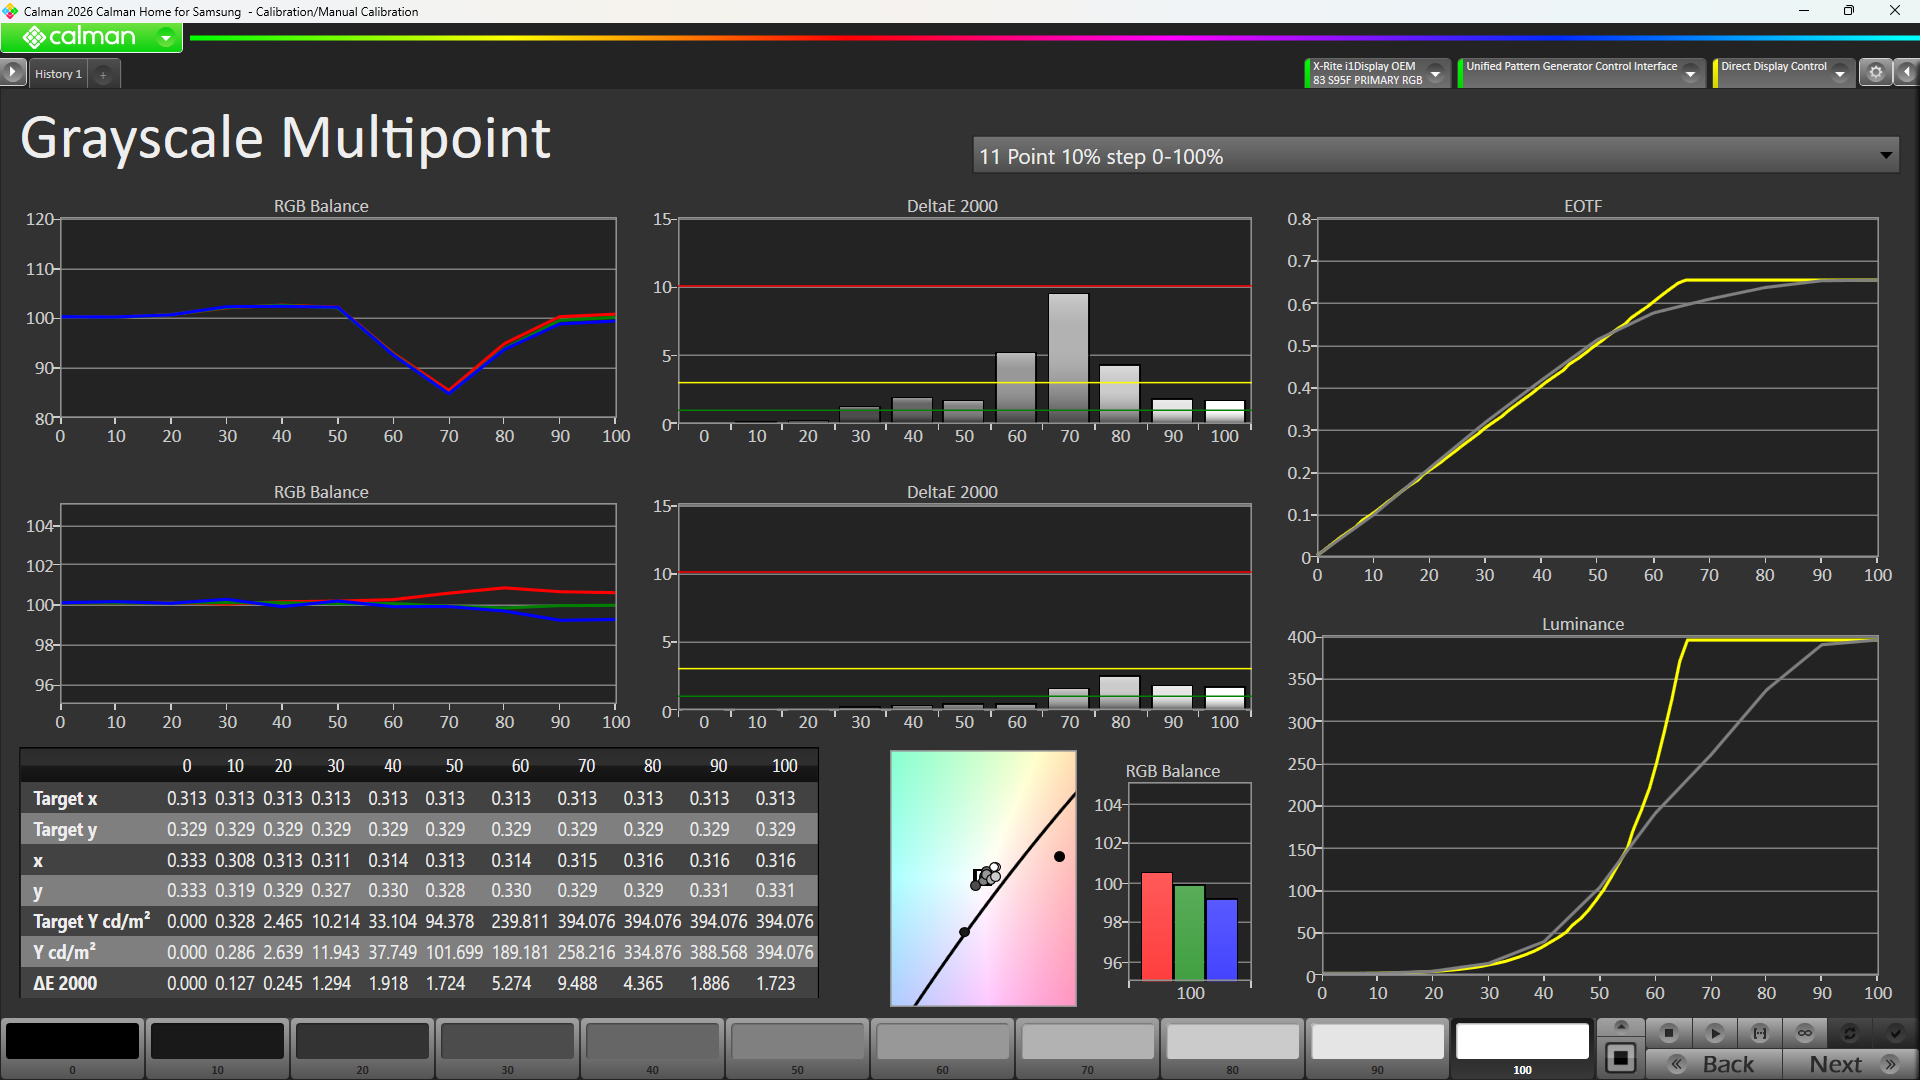Click the Target Y value 94.378
Image resolution: width=1920 pixels, height=1080 pixels.
tap(450, 922)
